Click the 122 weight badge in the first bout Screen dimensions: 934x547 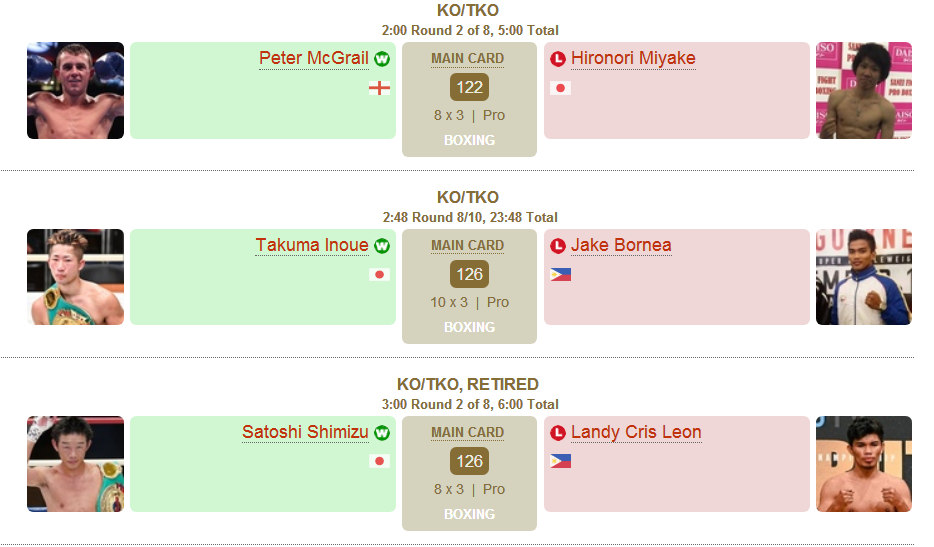[469, 88]
